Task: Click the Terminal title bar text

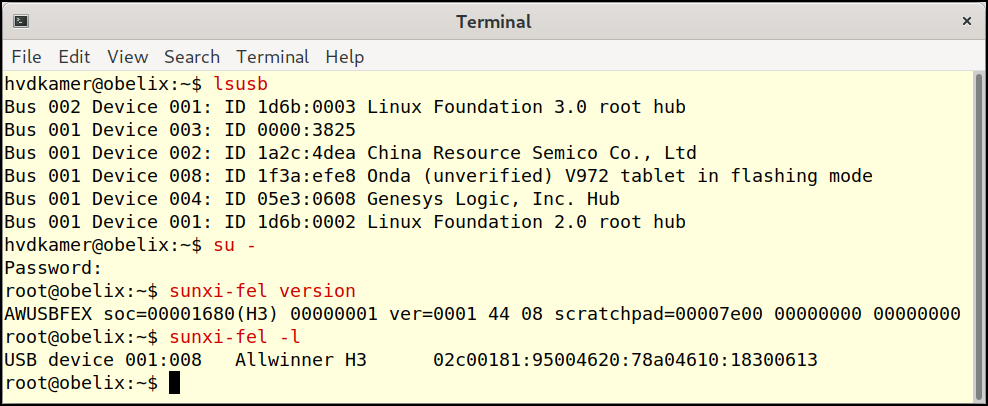Action: click(x=493, y=22)
